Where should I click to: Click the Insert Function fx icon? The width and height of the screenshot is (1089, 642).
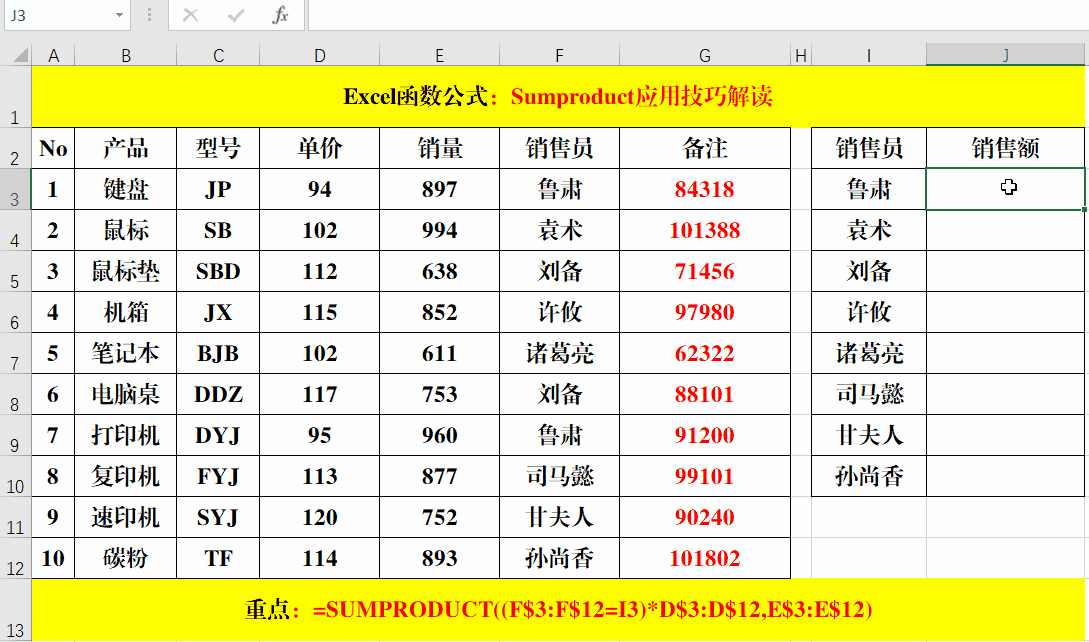[280, 15]
